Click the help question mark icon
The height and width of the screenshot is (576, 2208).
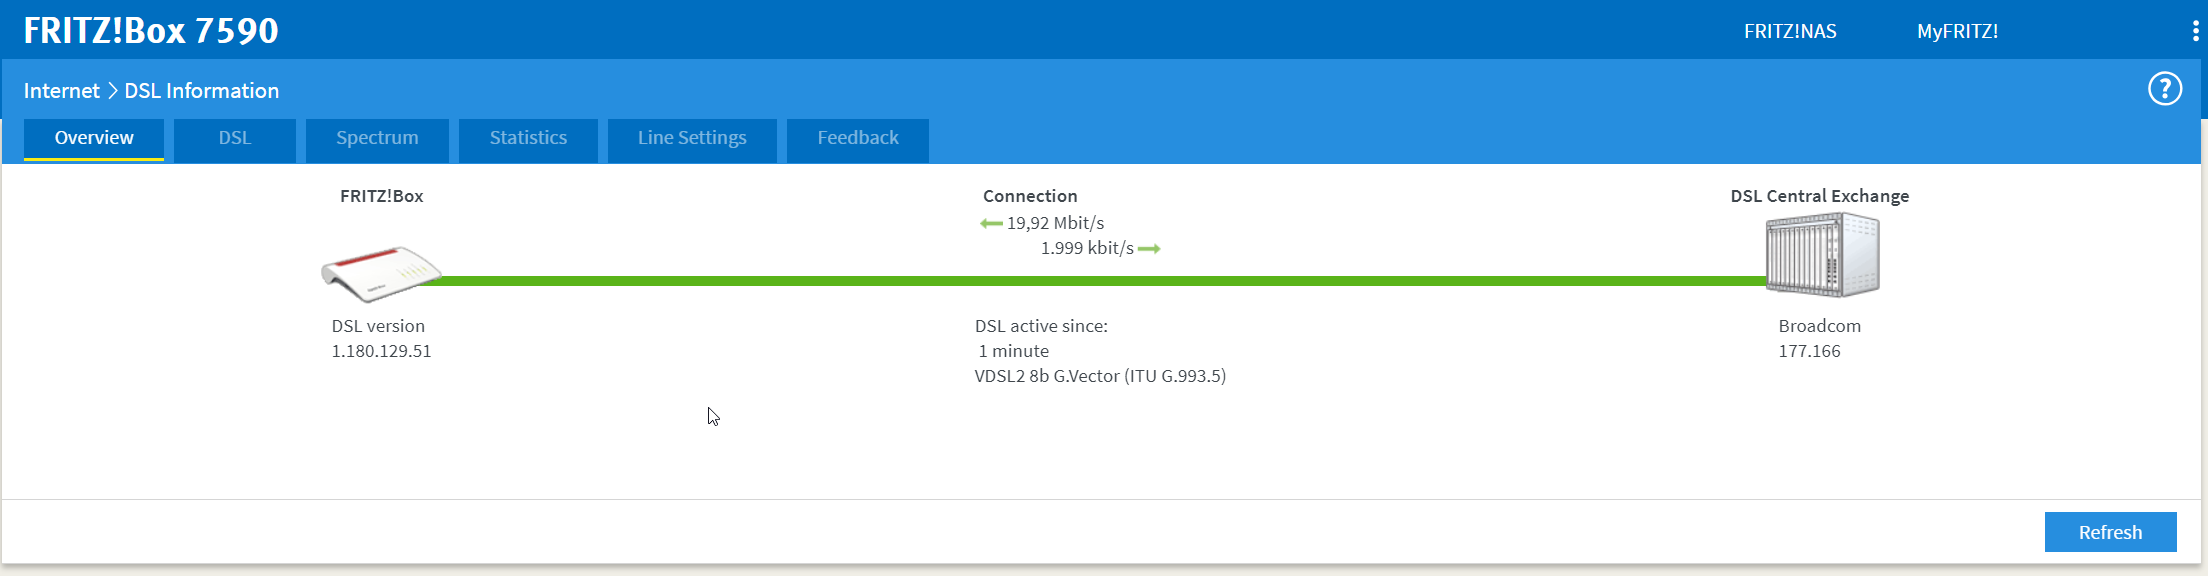tap(2165, 89)
